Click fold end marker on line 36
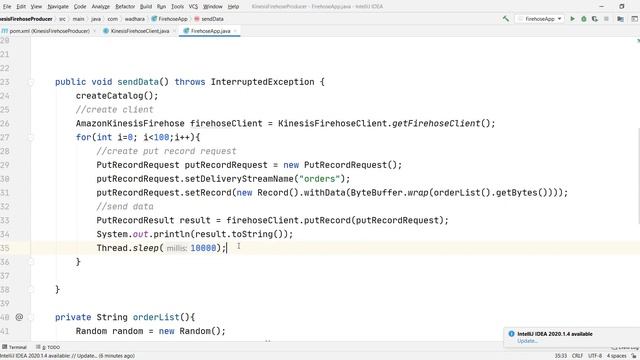Screen dimensions: 640x360 tap(31, 262)
